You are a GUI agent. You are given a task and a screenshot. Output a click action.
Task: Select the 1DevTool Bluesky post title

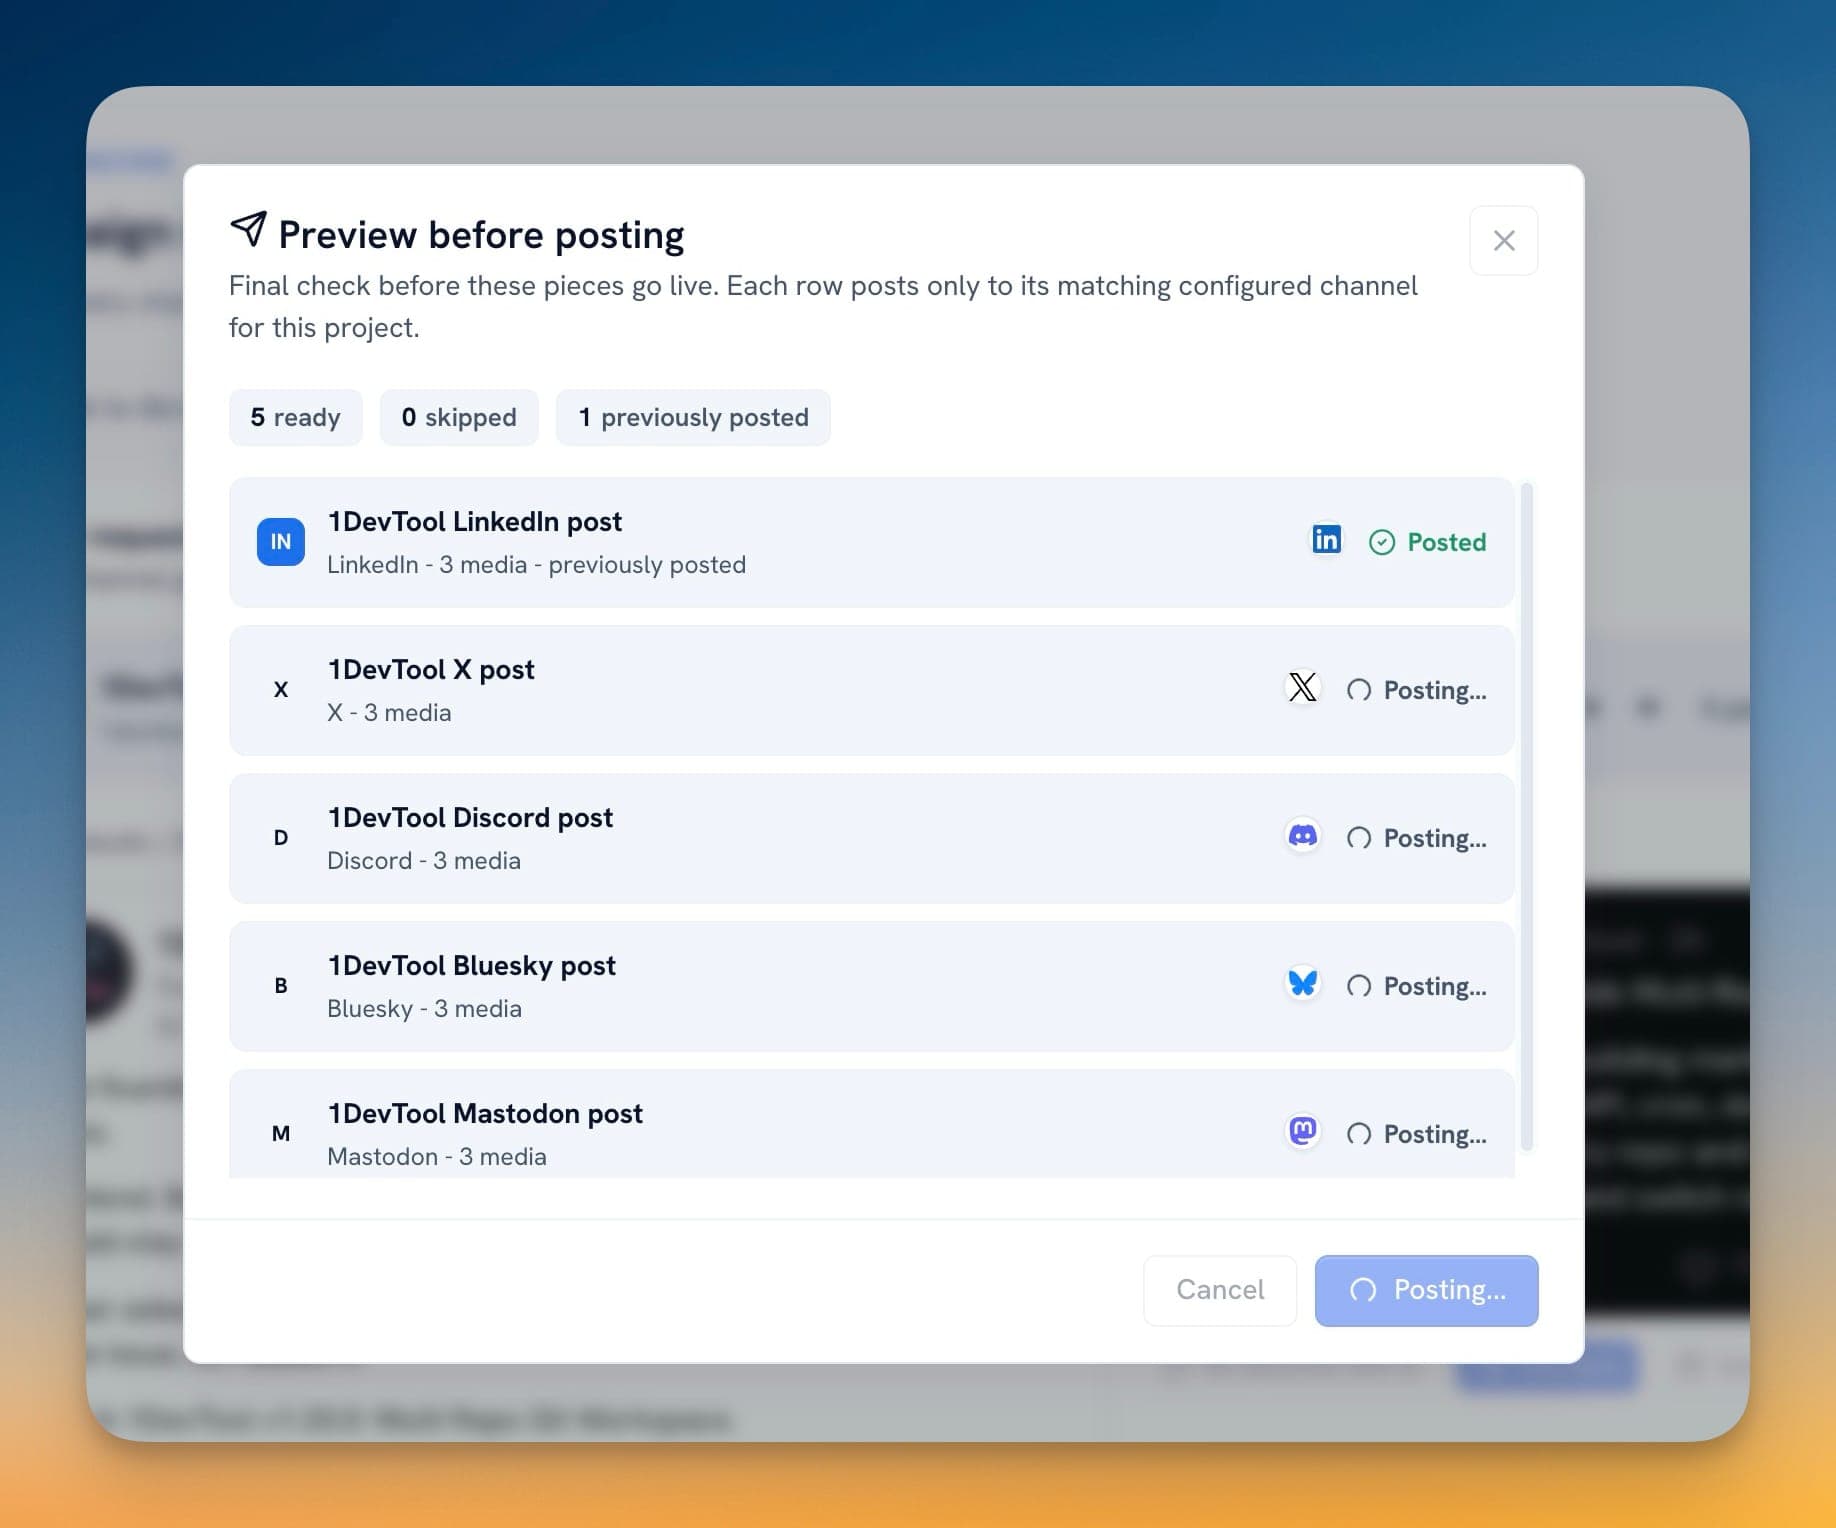(471, 965)
